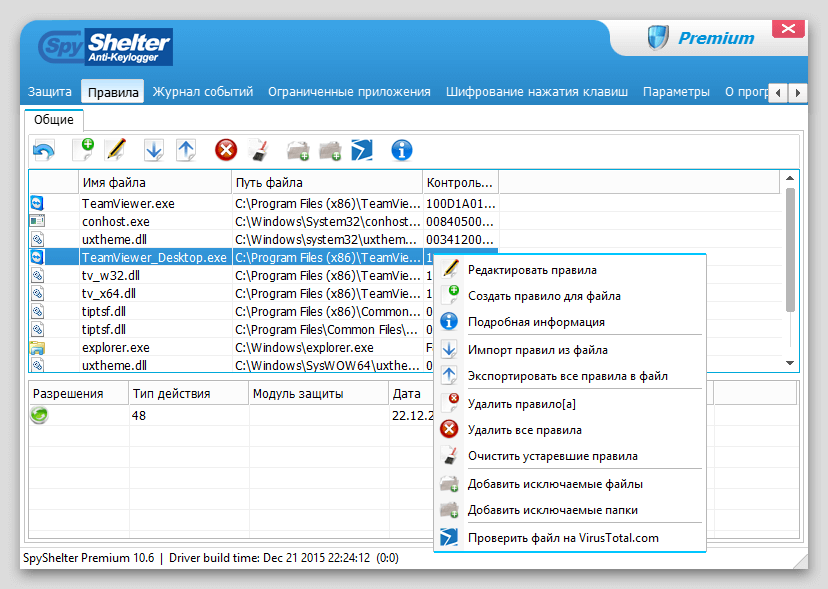Image resolution: width=828 pixels, height=589 pixels.
Task: Click the blue info toolbar icon
Action: pos(402,150)
